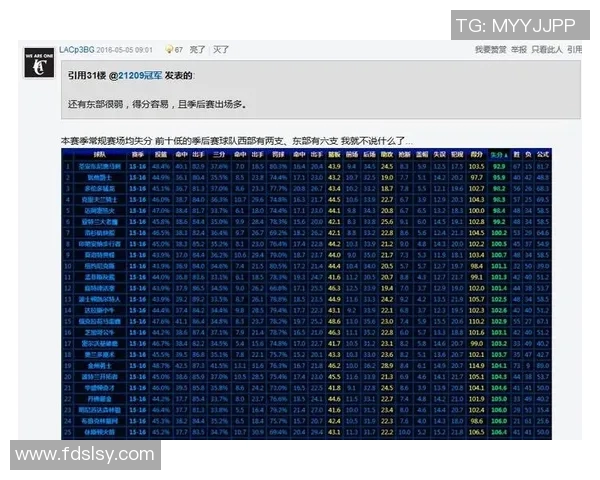This screenshot has height=480, width=600.
Task: Click the 我要赞赏 link
Action: (x=491, y=50)
